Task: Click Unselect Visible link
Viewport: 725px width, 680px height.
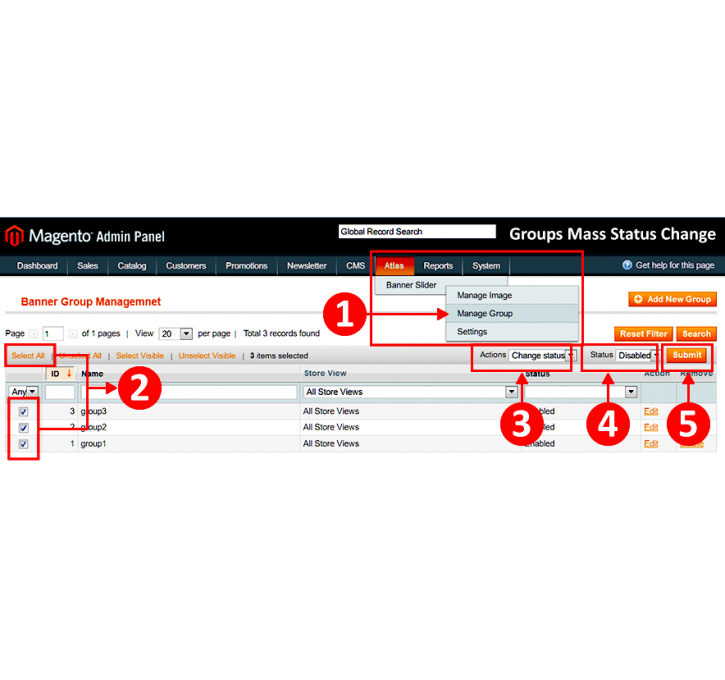Action: (207, 356)
